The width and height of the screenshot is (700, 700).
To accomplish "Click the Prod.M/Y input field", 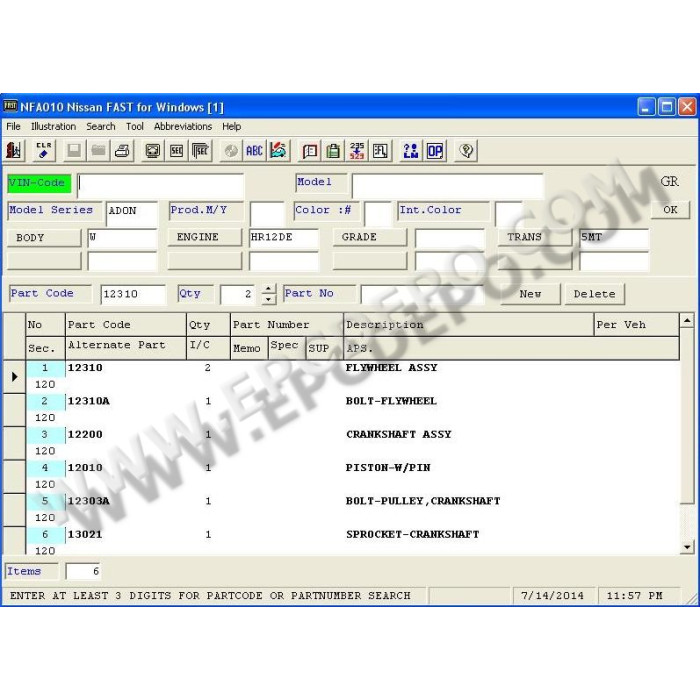I will pos(267,213).
